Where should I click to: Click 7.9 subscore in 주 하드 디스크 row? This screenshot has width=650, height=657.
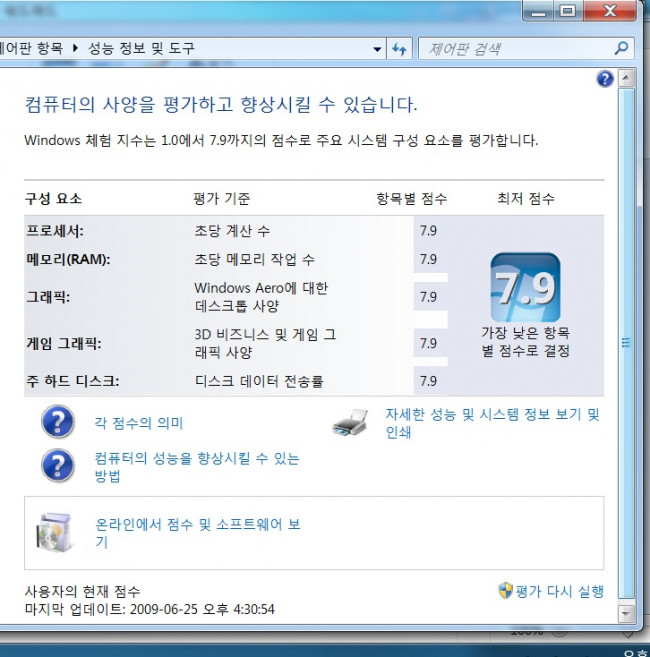pos(428,381)
